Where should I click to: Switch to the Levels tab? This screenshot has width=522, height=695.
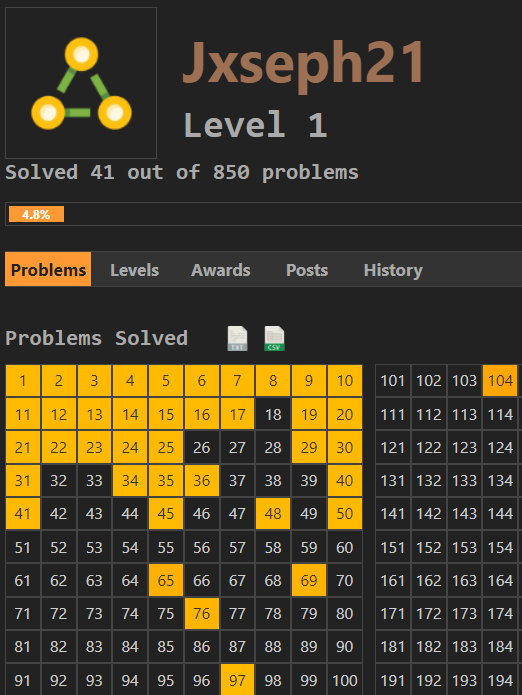coord(134,269)
